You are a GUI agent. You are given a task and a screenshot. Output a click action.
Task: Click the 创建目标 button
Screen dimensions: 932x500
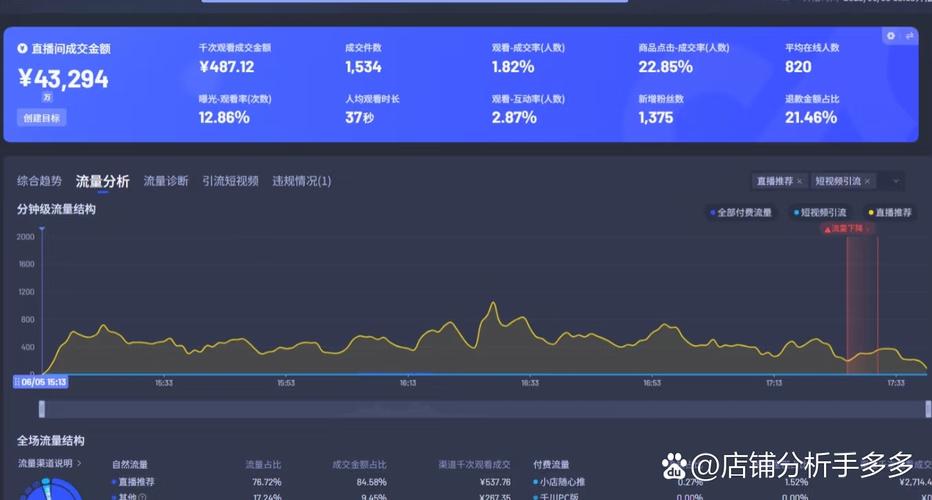[42, 118]
